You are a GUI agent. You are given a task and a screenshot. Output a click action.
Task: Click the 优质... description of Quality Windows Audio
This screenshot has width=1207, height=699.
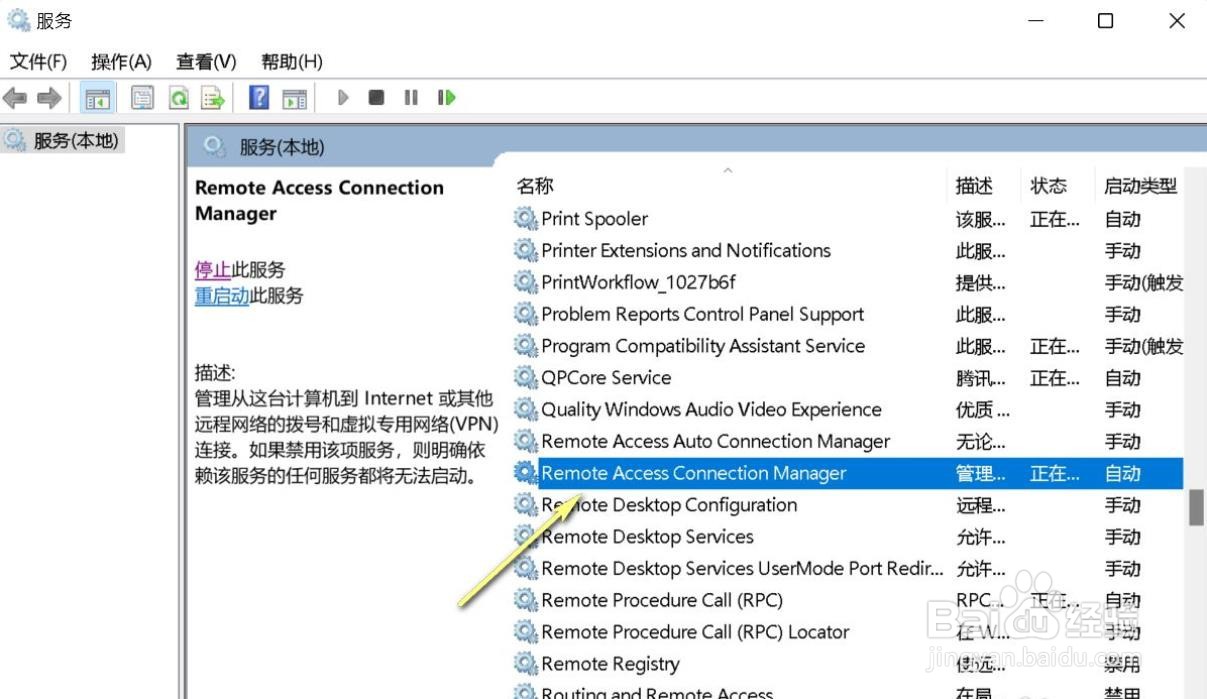point(982,410)
